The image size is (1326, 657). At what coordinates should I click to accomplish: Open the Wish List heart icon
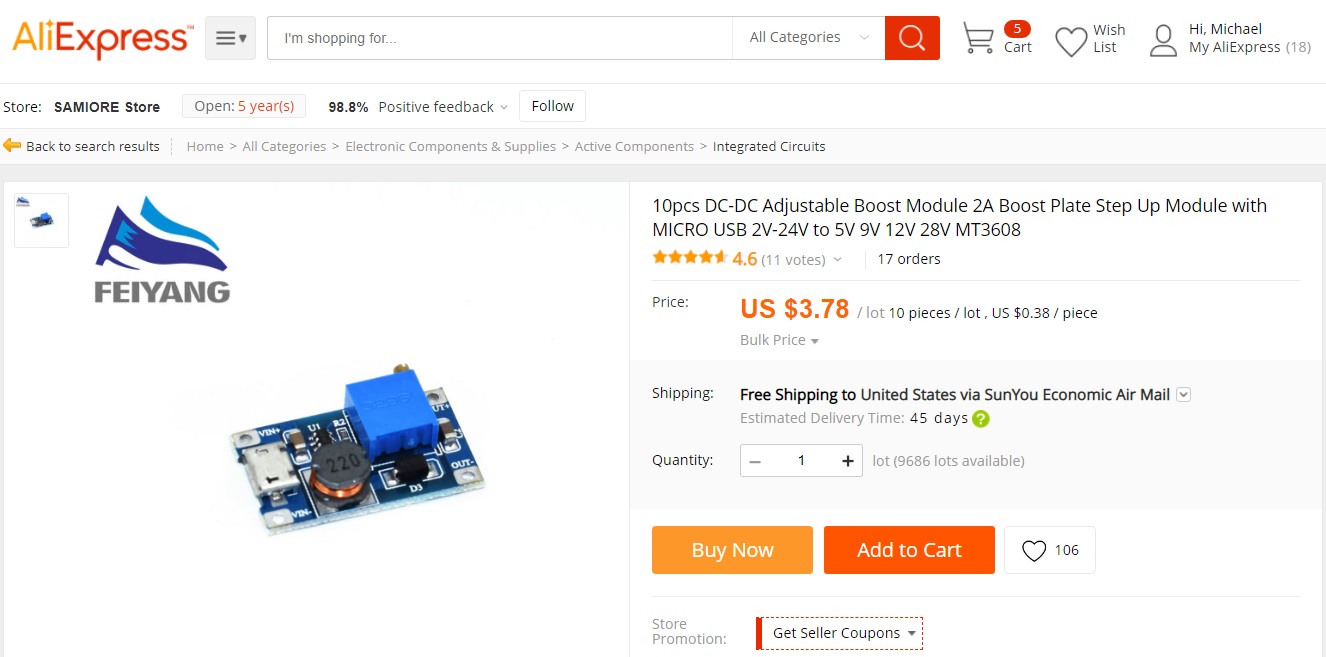[x=1071, y=41]
